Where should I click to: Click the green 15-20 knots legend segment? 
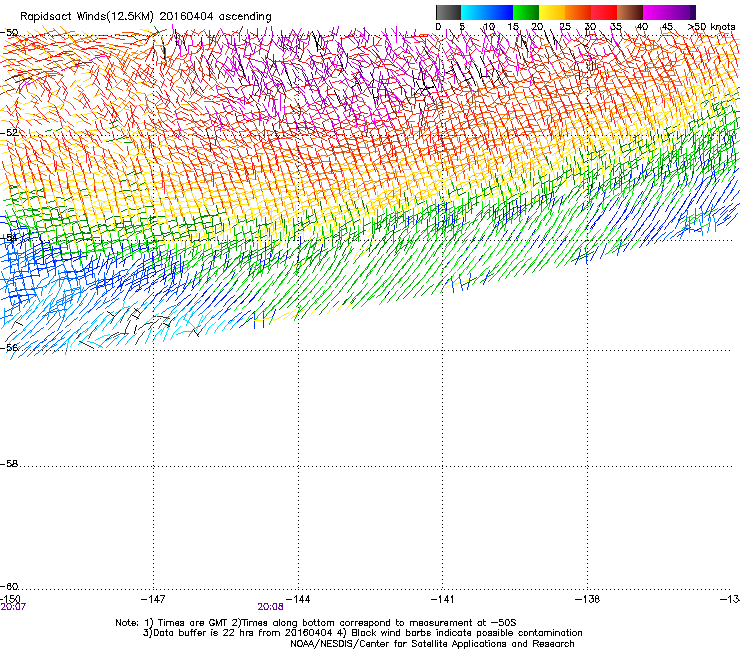click(x=526, y=12)
